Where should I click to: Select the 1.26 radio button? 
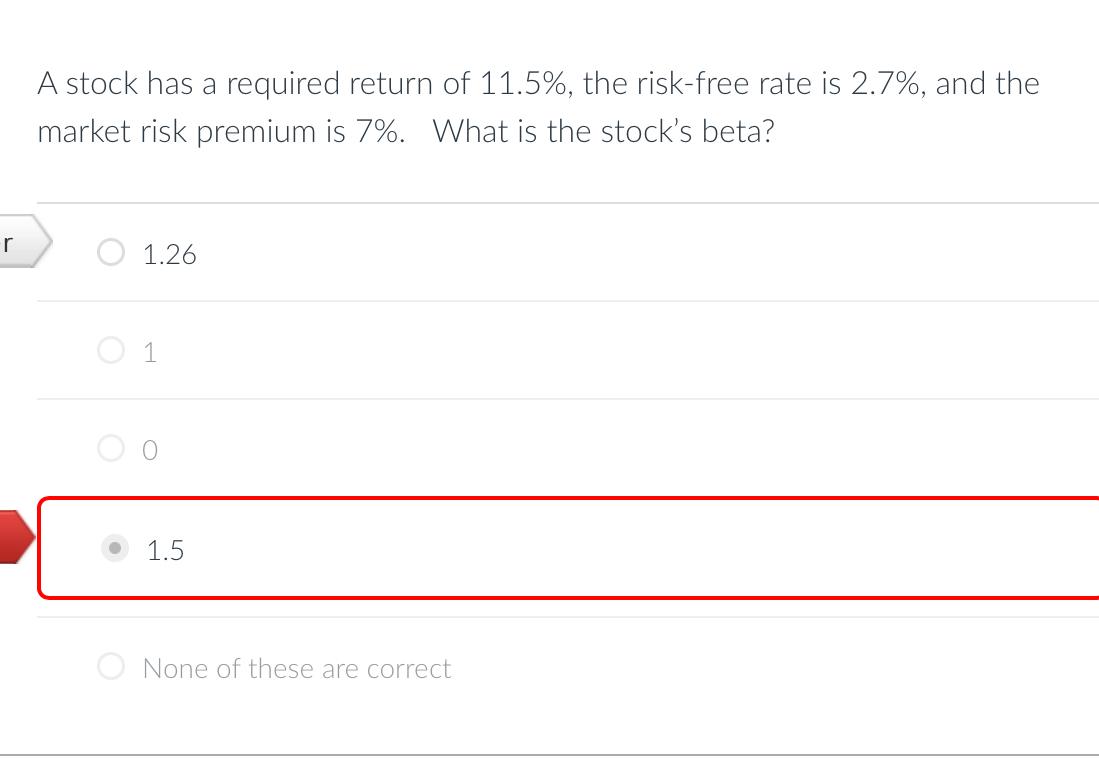[x=111, y=254]
